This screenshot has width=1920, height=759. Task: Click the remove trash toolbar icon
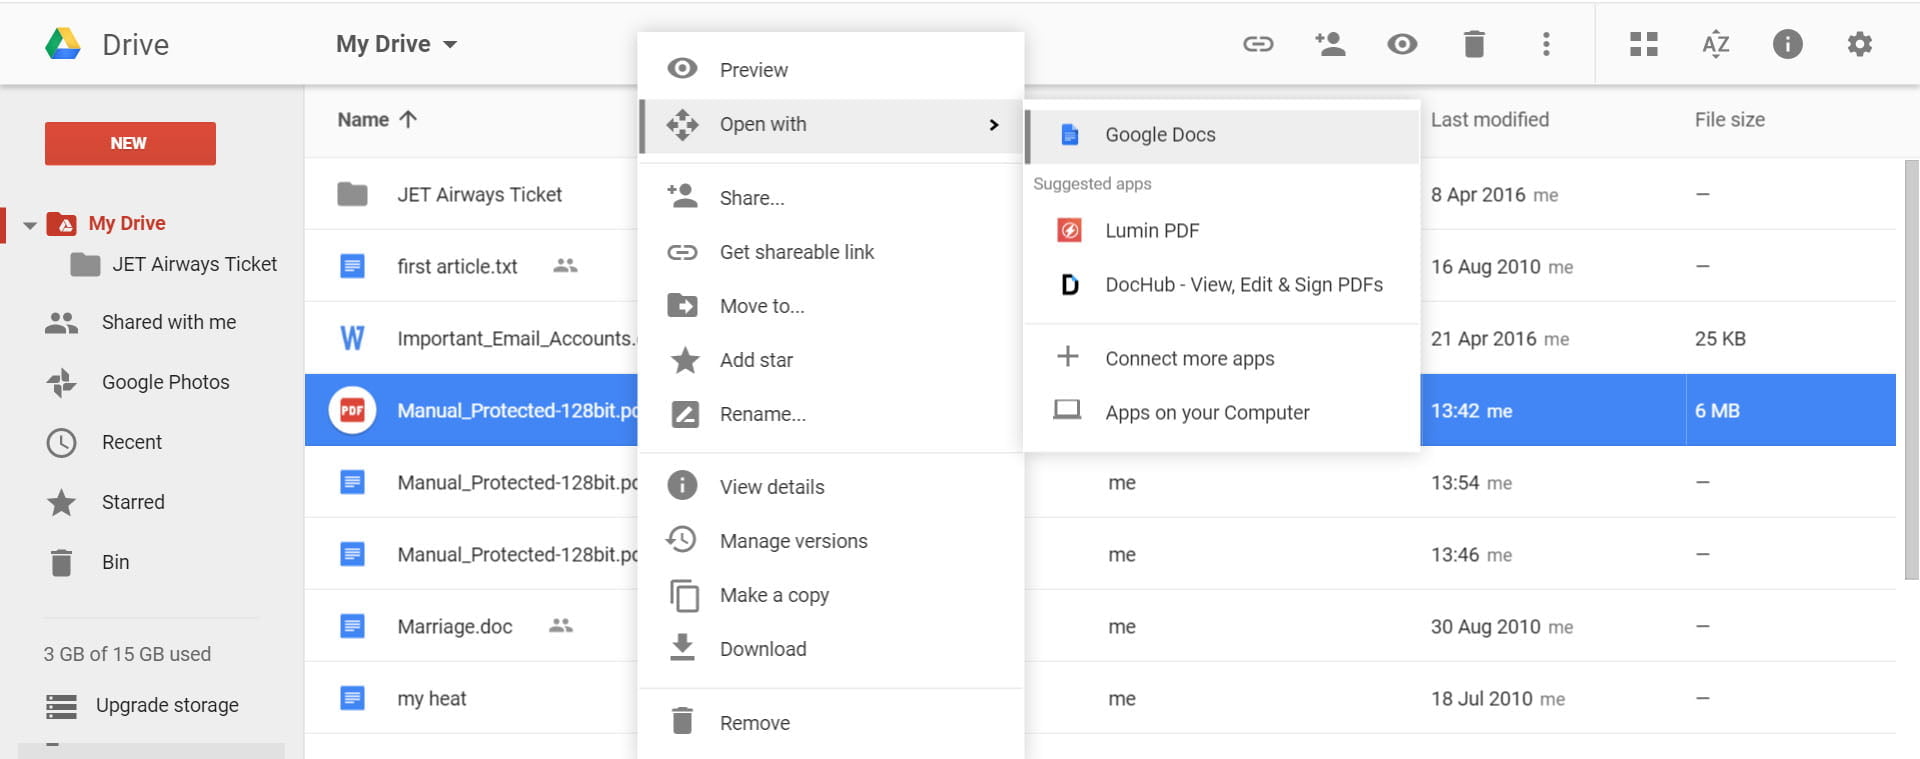point(1474,44)
